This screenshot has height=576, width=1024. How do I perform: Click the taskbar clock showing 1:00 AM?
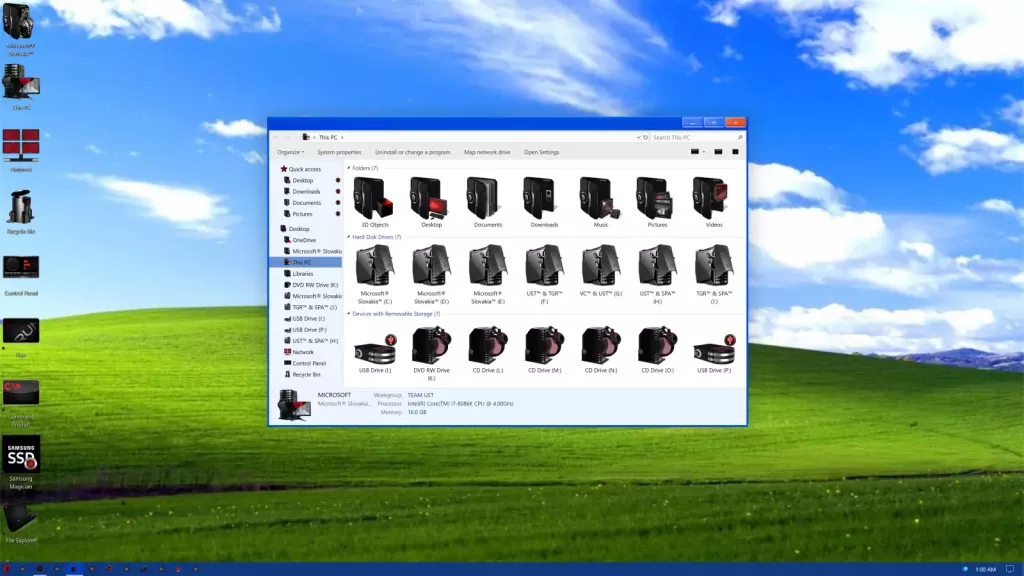(985, 569)
